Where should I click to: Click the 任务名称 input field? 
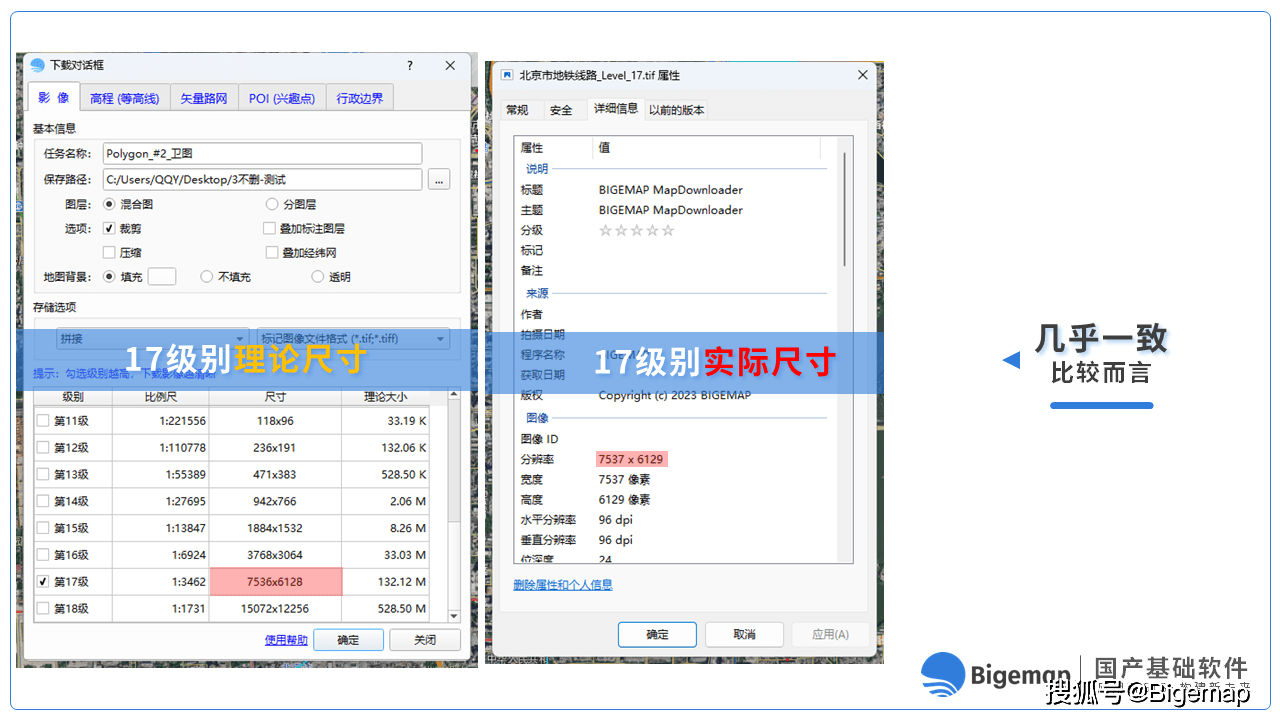(262, 154)
